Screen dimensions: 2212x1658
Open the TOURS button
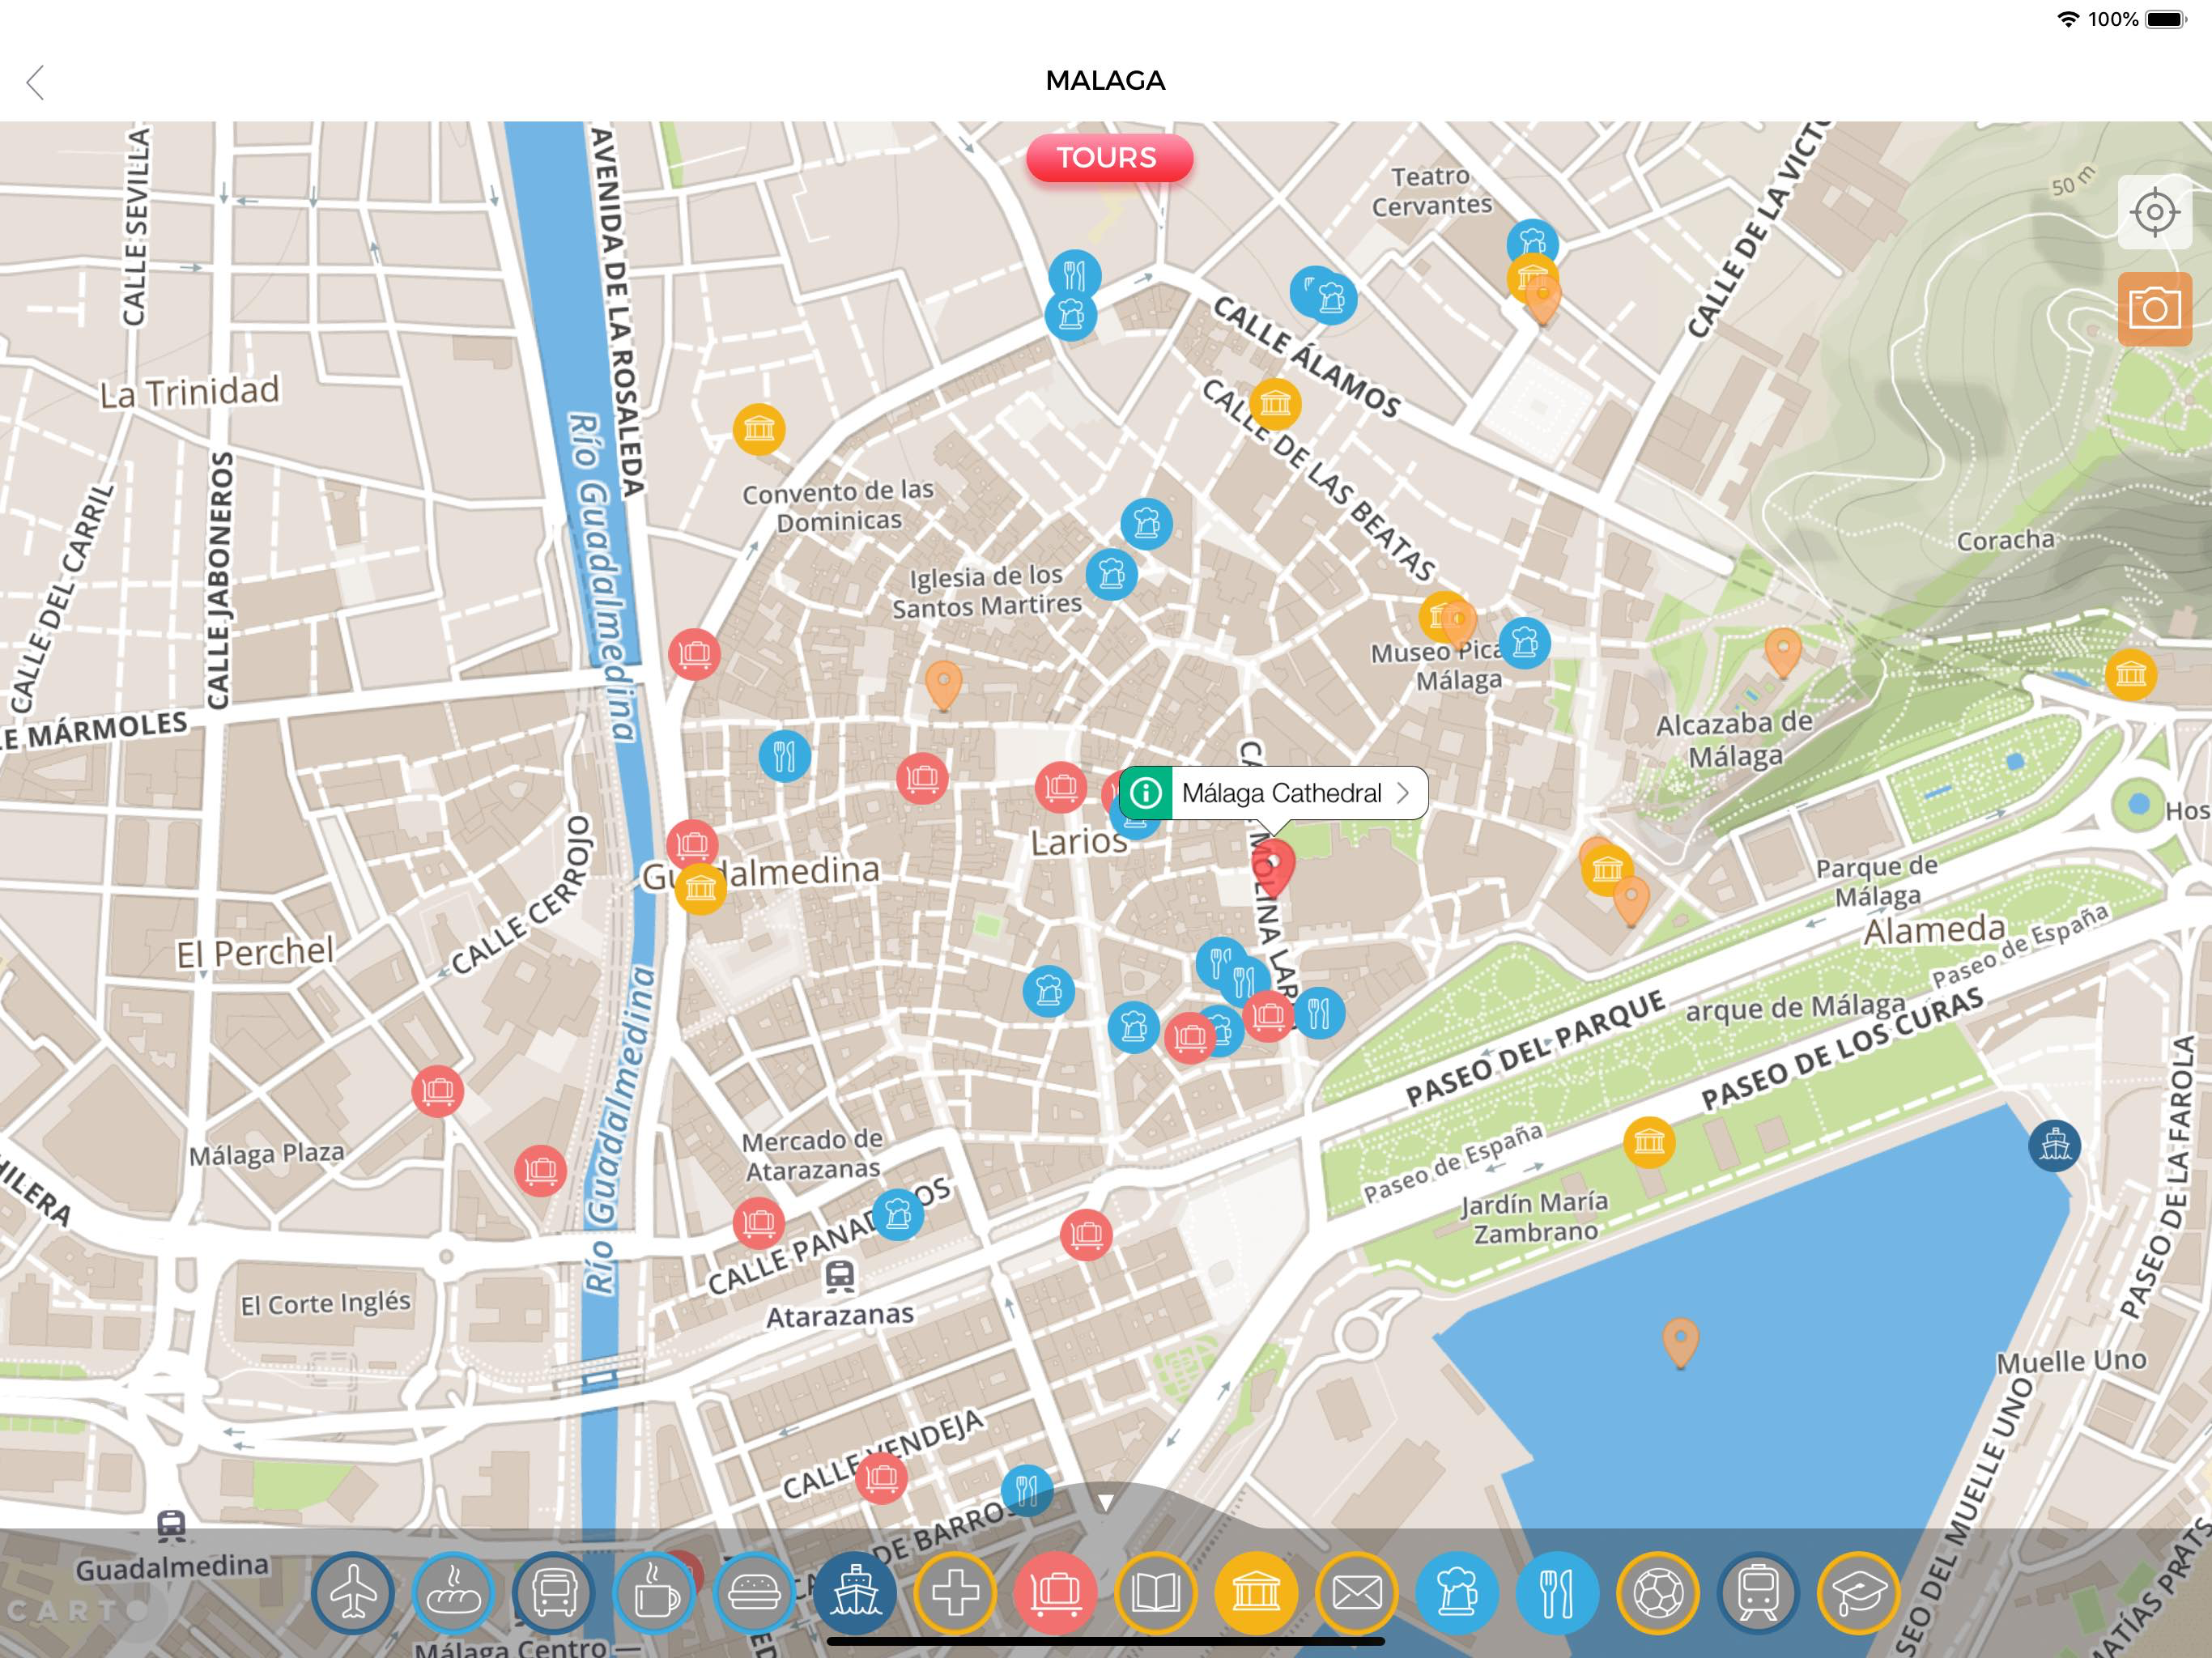pos(1109,158)
